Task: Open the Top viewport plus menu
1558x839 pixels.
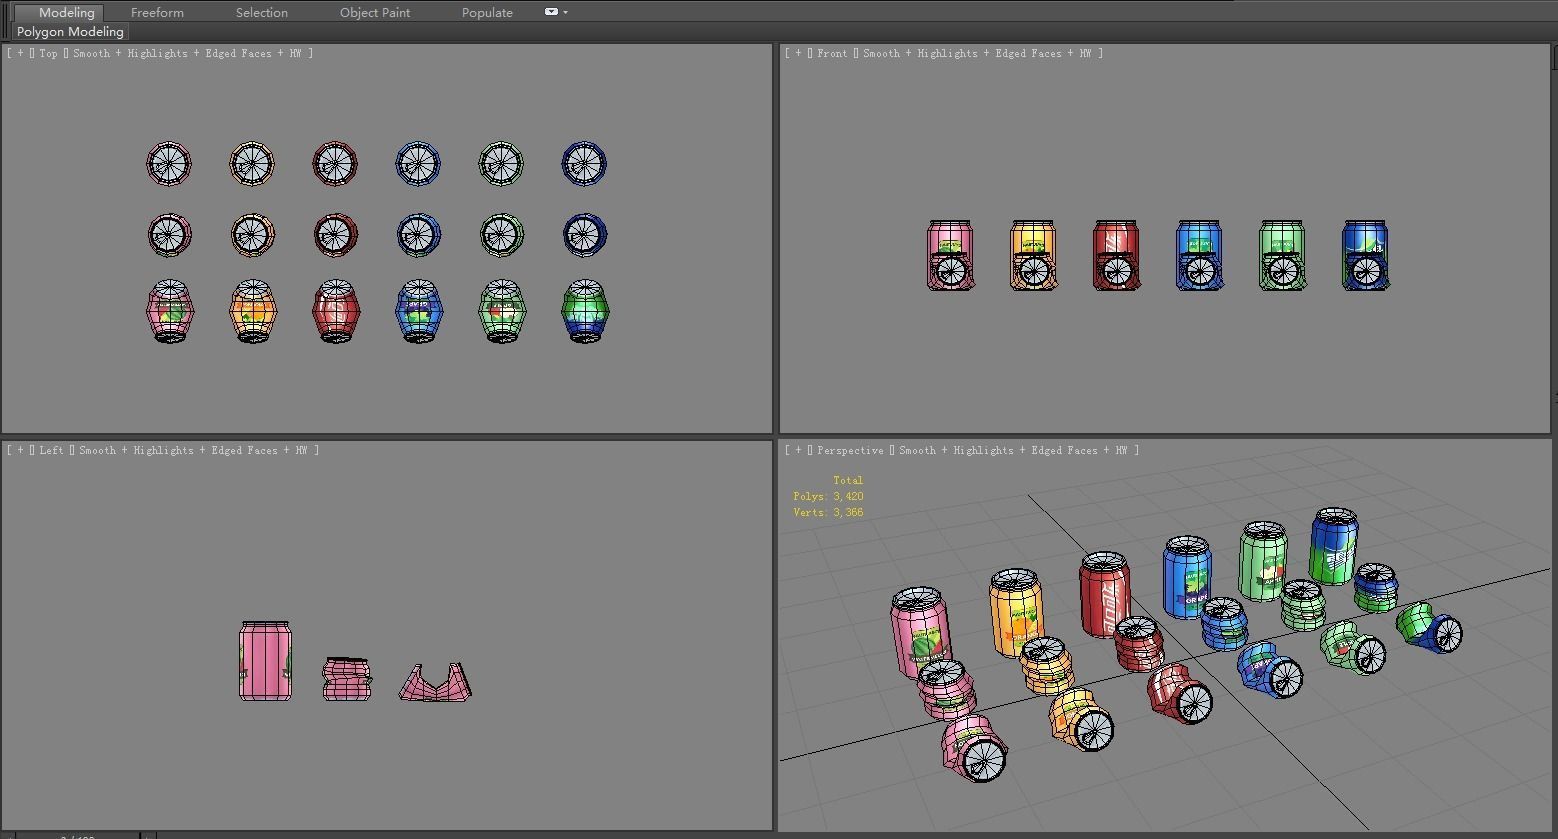Action: 20,53
